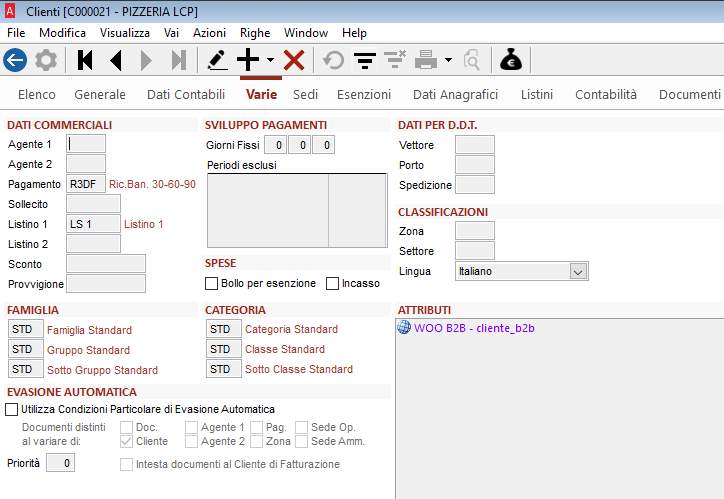Click the euro money bag icon

(511, 60)
